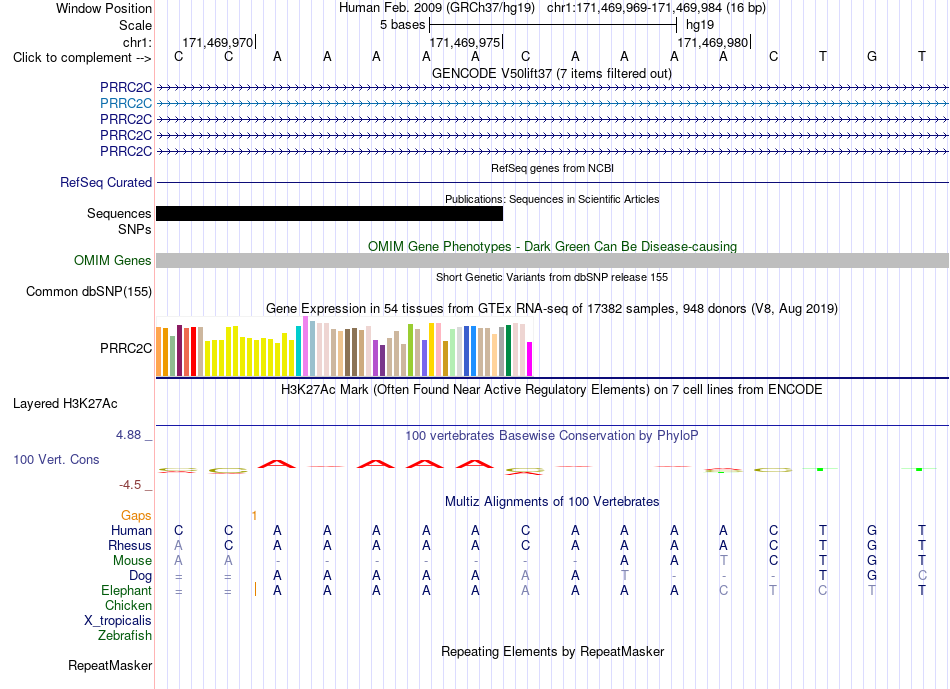Click the 'GENCODE V50lift37 (7 items filtered out)' title
Viewport: 950px width, 689px height.
tap(552, 73)
